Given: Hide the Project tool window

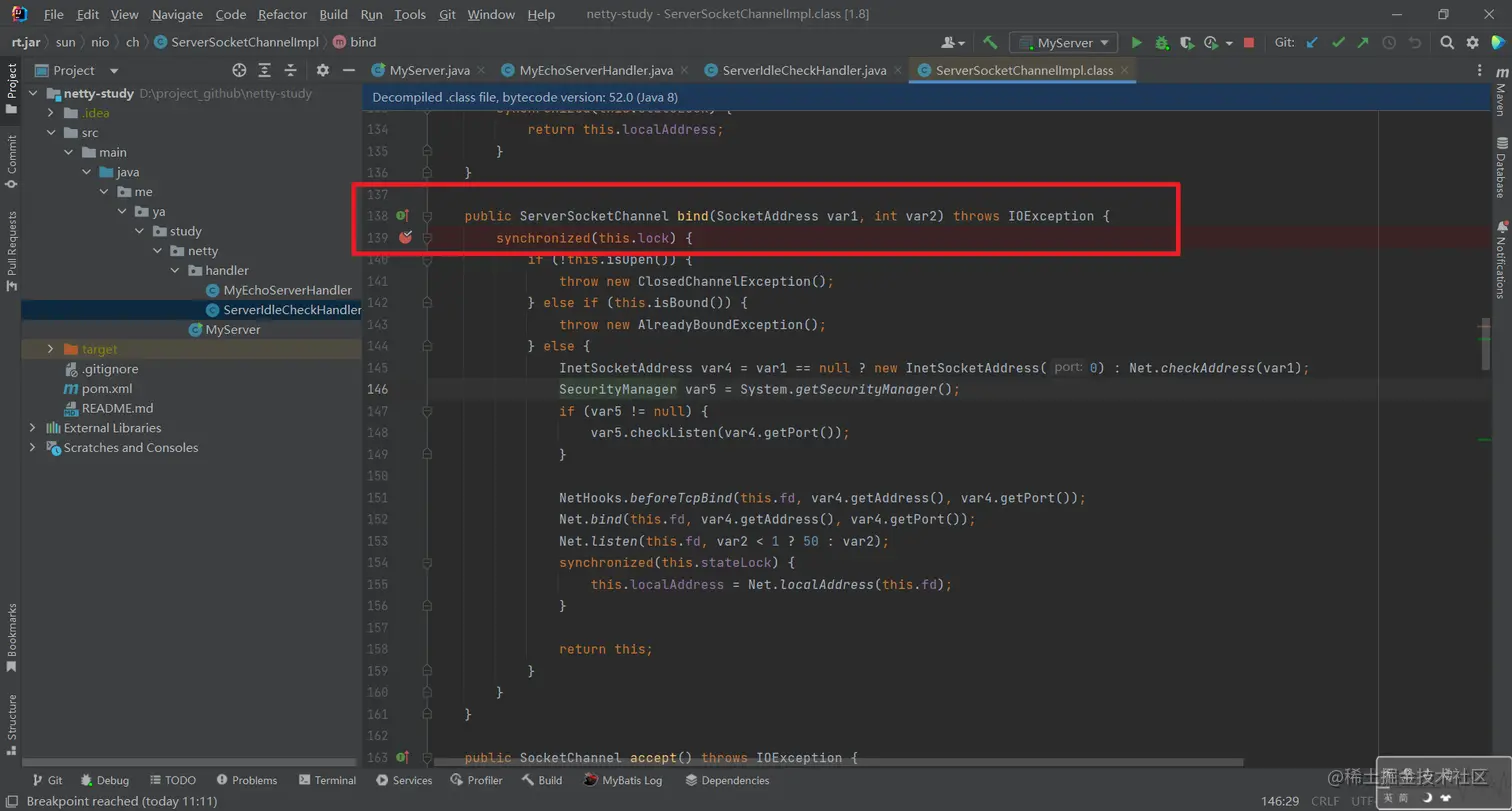Looking at the screenshot, I should (348, 70).
